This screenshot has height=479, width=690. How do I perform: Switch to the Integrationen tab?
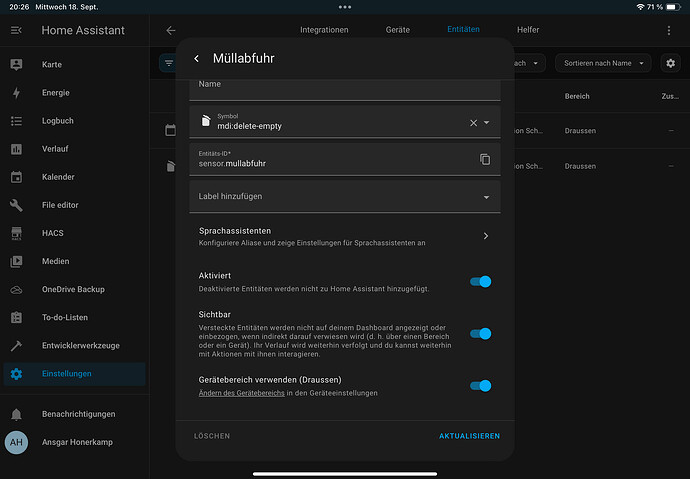pos(324,30)
